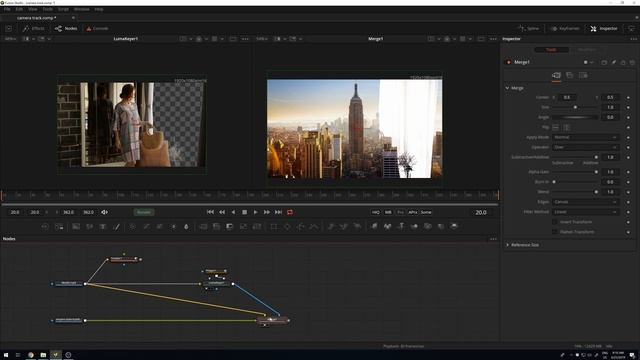
Task: Open Nodes panel options menu (three dots)
Action: point(493,239)
